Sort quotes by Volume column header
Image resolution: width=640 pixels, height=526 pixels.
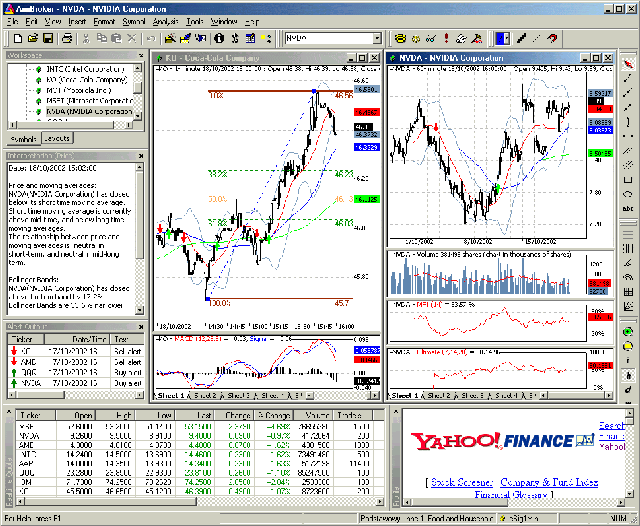[x=312, y=415]
